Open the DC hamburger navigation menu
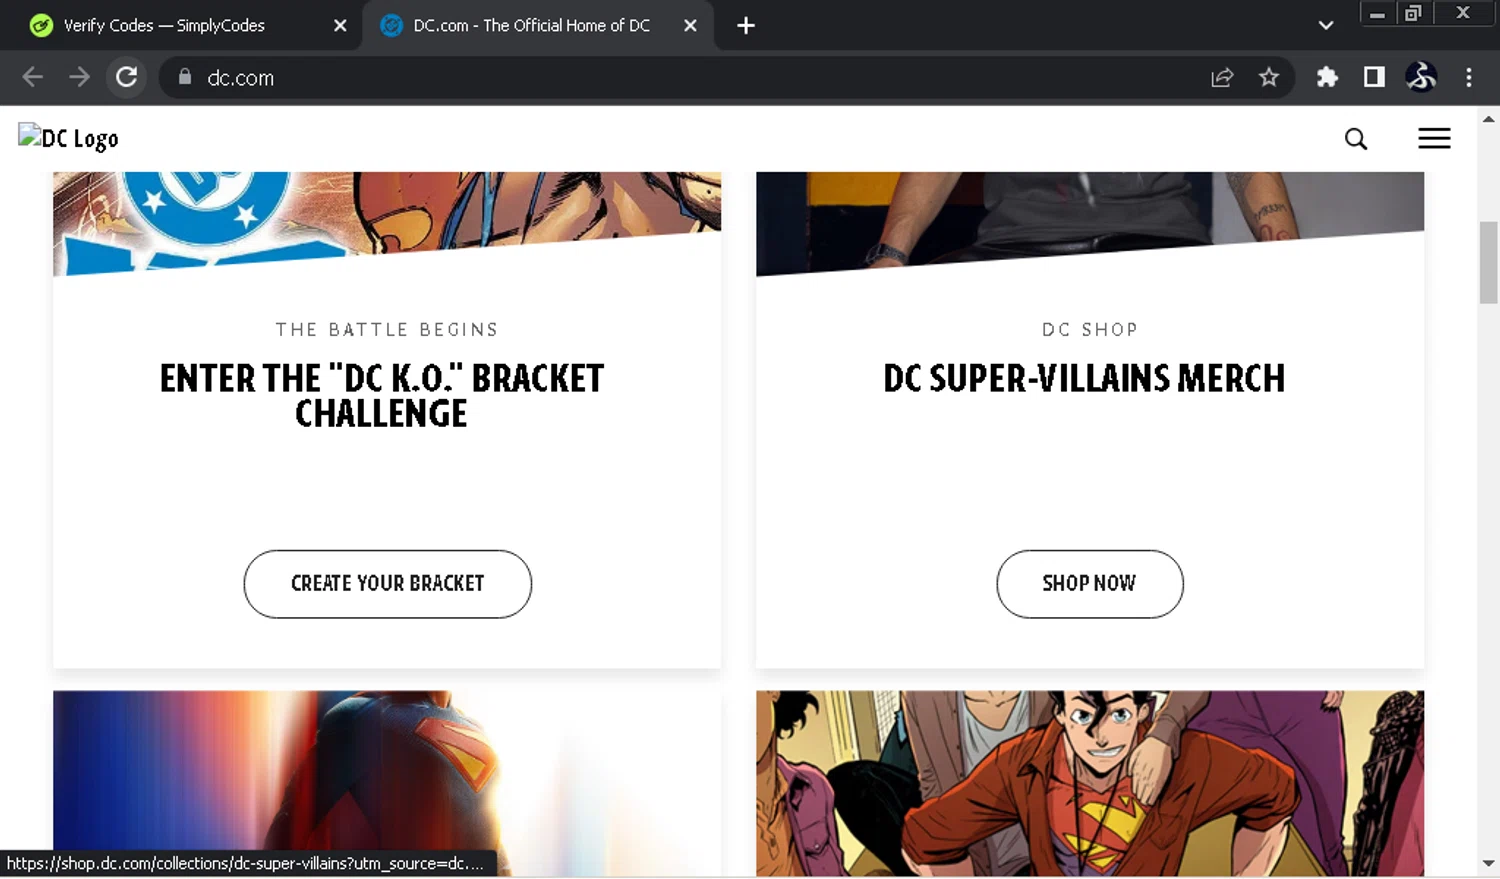The height and width of the screenshot is (879, 1500). tap(1434, 139)
